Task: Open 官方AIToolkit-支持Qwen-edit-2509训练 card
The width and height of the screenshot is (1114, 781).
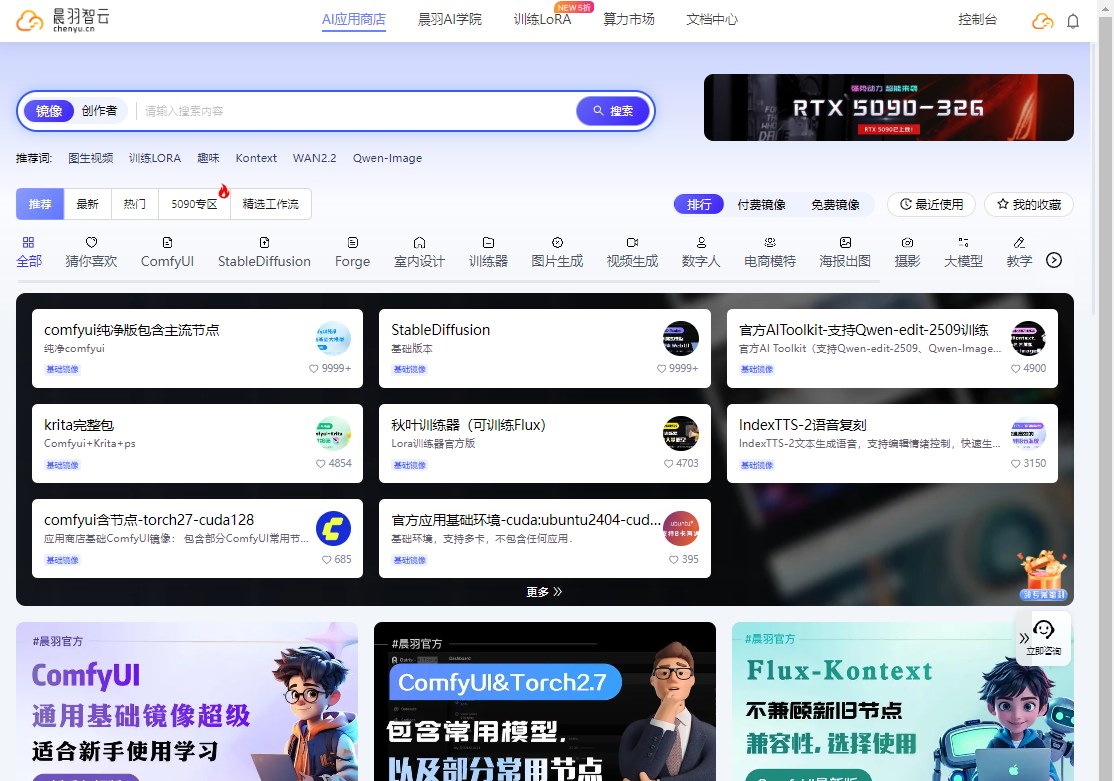Action: tap(892, 348)
